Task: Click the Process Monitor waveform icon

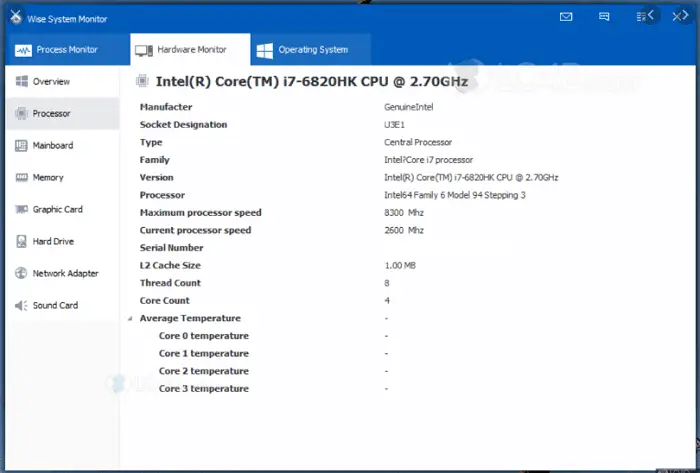Action: pos(23,50)
